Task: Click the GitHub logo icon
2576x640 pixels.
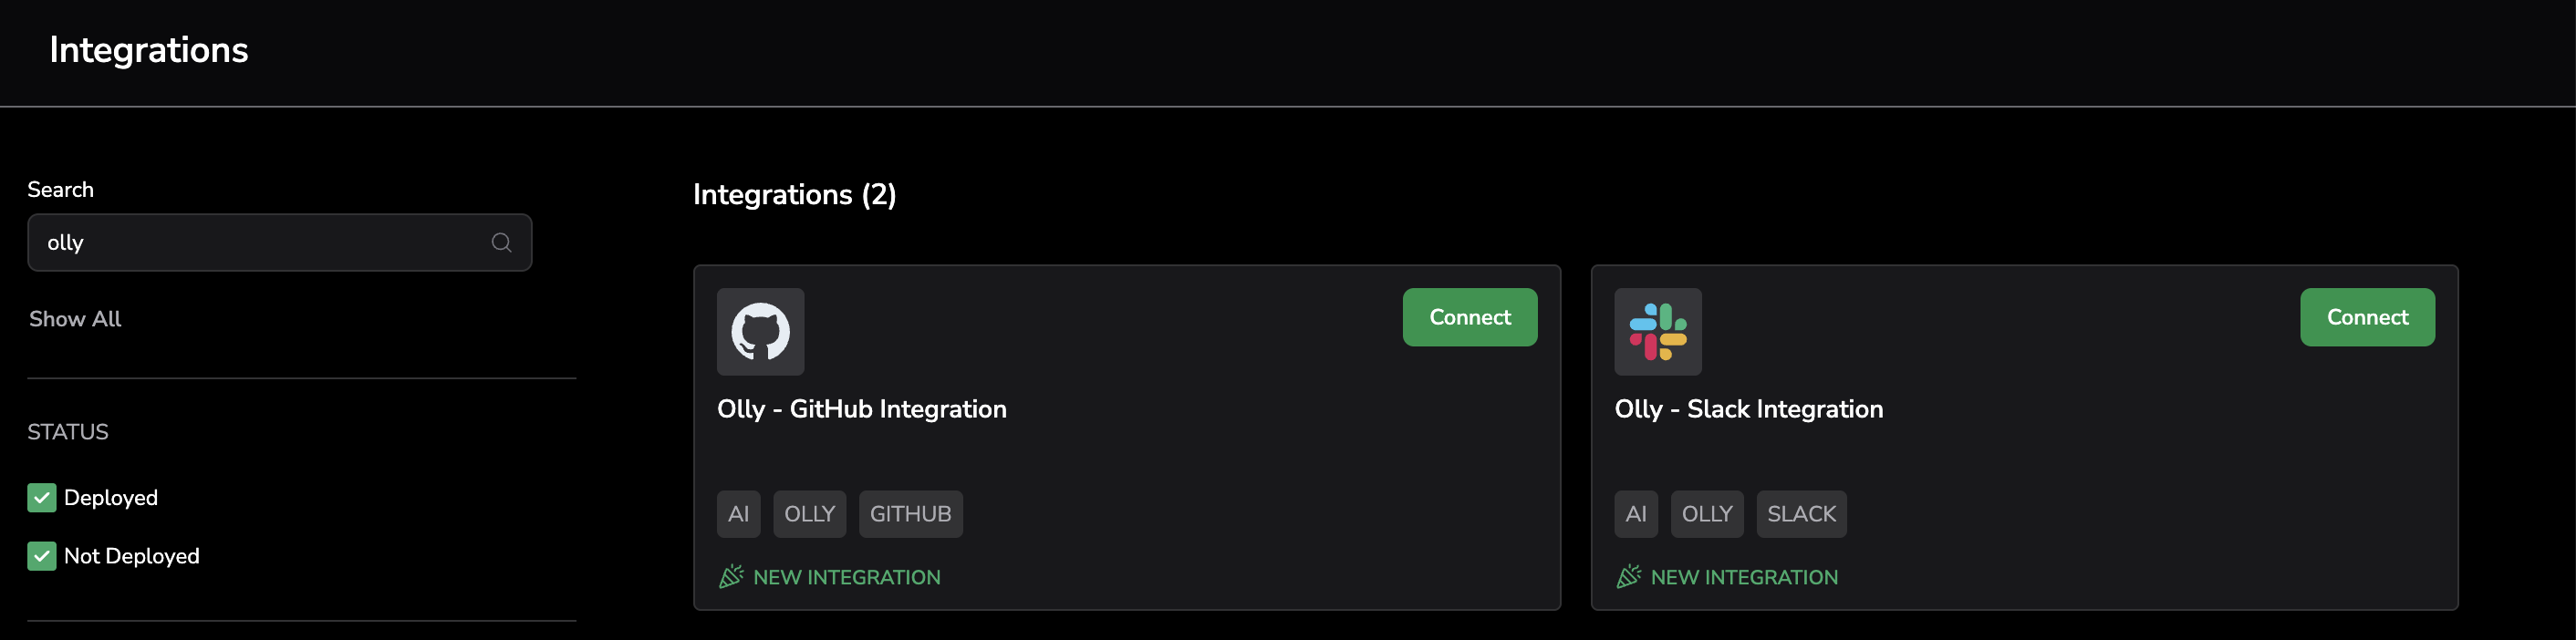Action: [760, 332]
